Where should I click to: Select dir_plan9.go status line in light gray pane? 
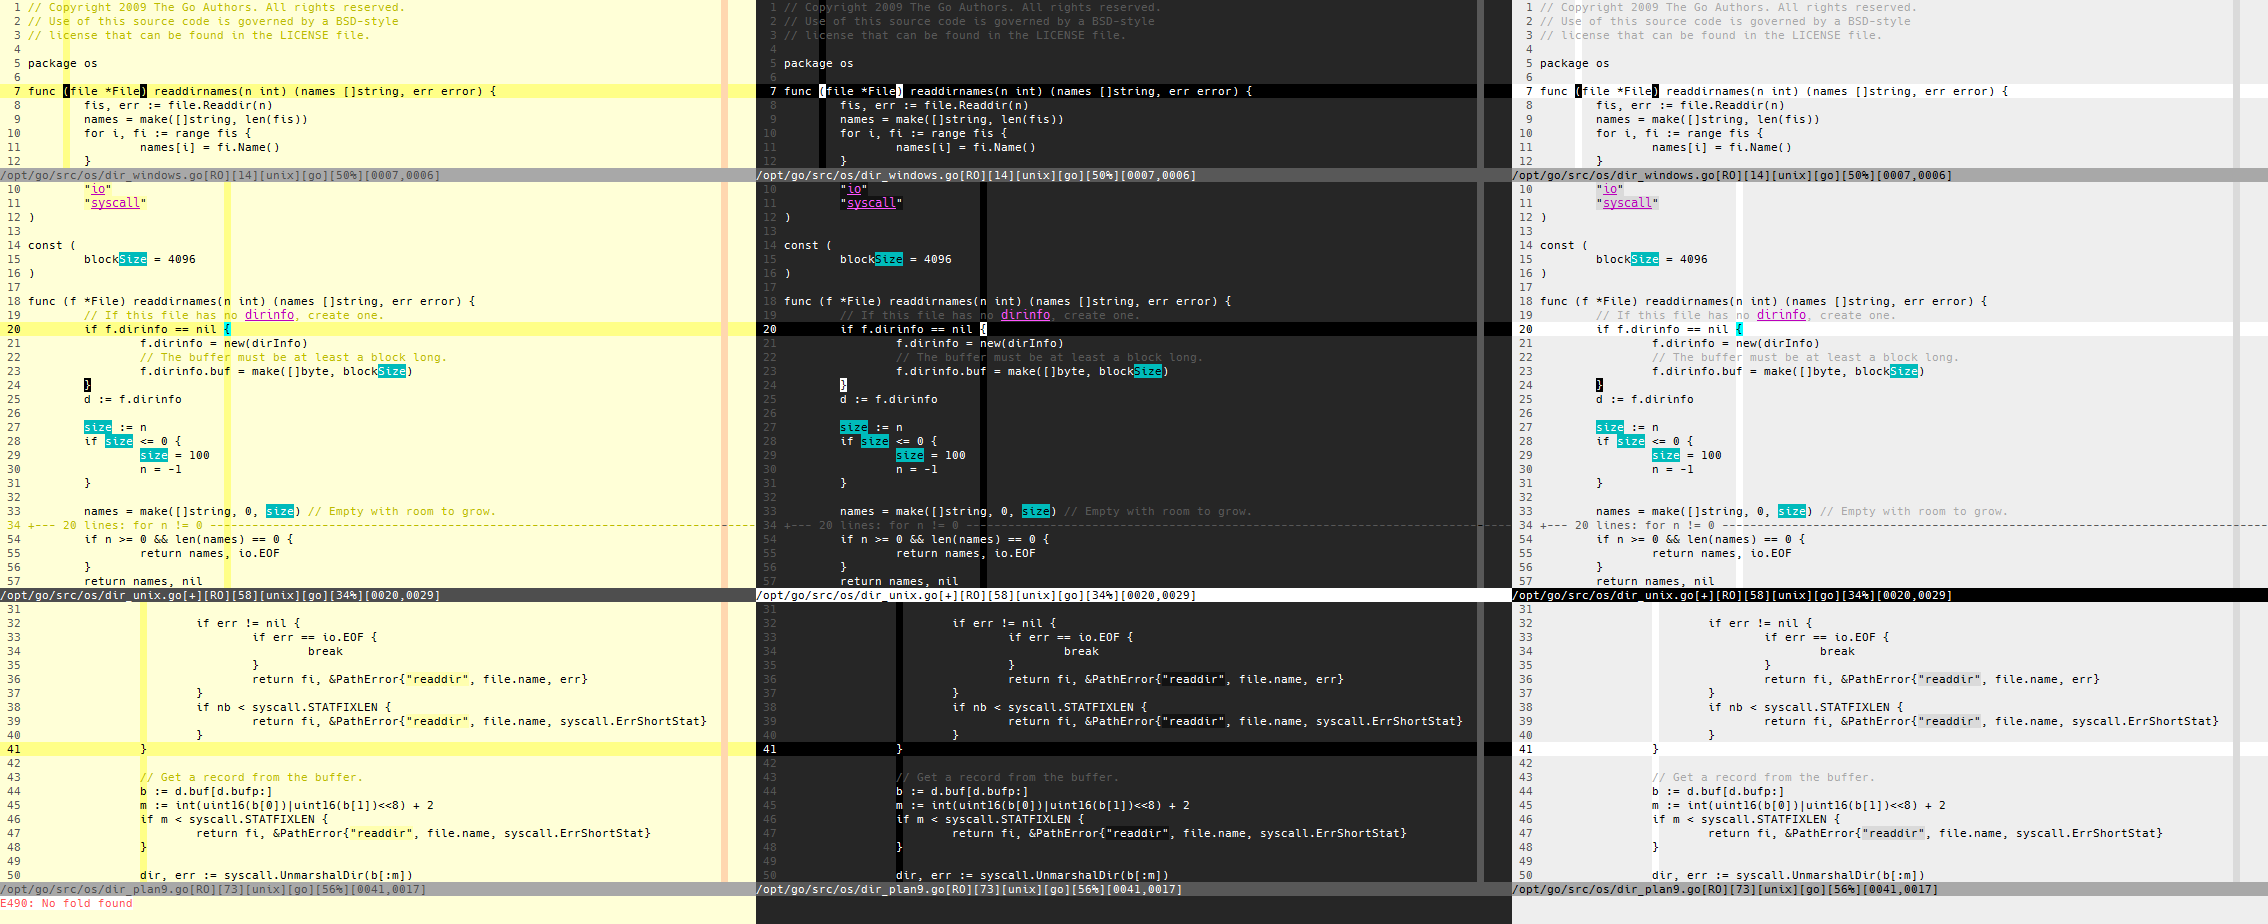(1890, 889)
